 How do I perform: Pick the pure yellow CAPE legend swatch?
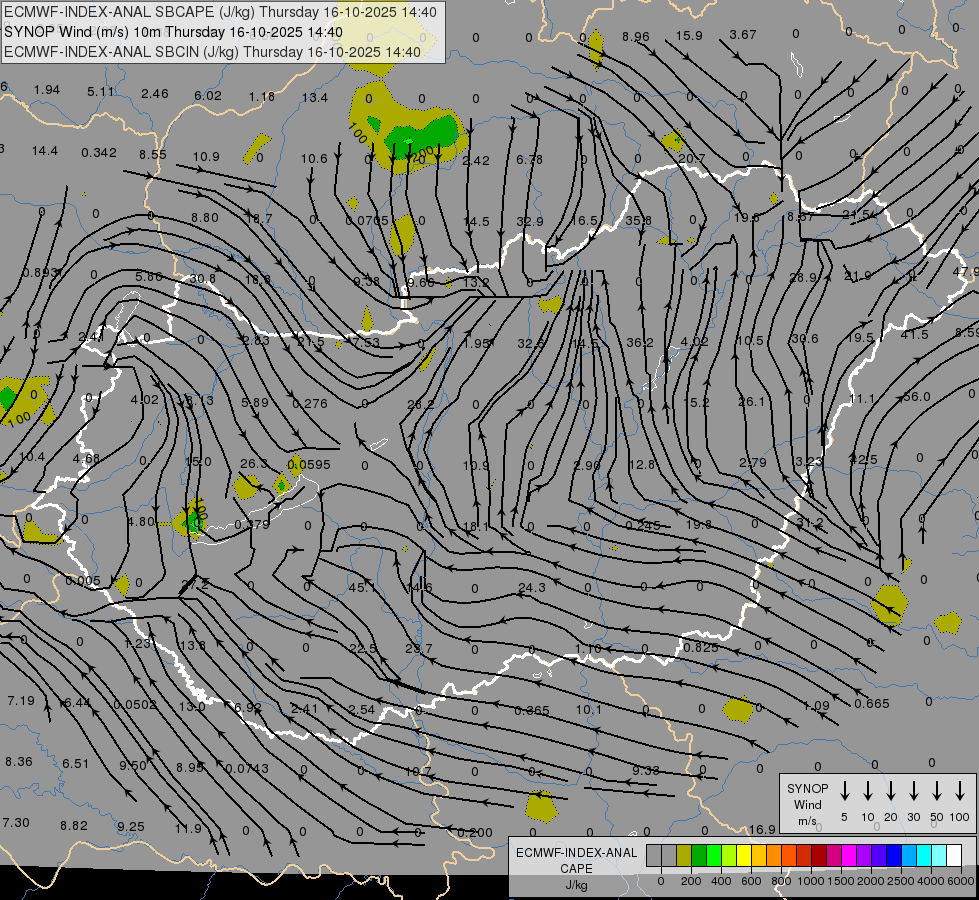(744, 855)
